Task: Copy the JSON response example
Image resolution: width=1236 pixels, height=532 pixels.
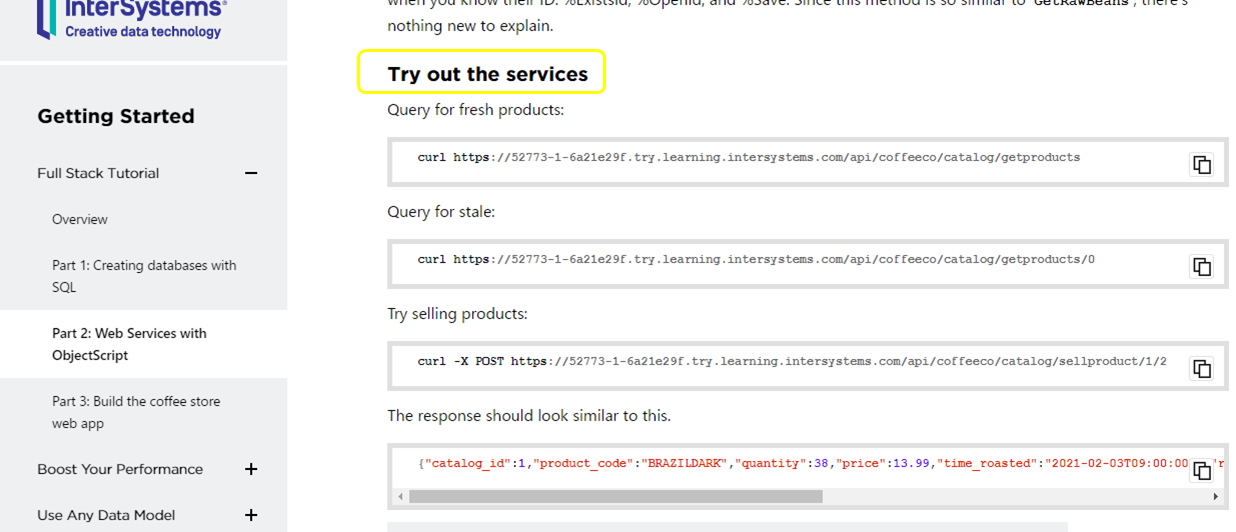Action: (1201, 471)
